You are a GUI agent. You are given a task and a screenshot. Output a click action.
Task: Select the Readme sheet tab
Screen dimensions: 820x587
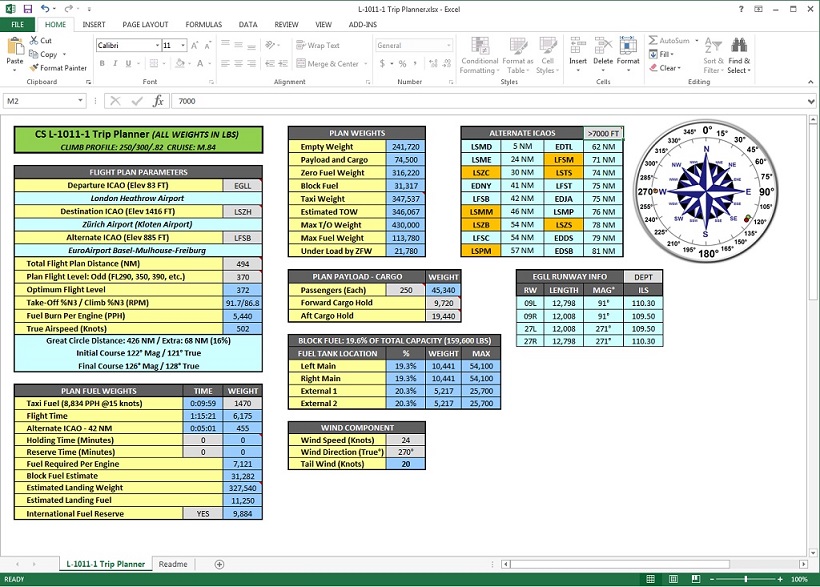[173, 564]
